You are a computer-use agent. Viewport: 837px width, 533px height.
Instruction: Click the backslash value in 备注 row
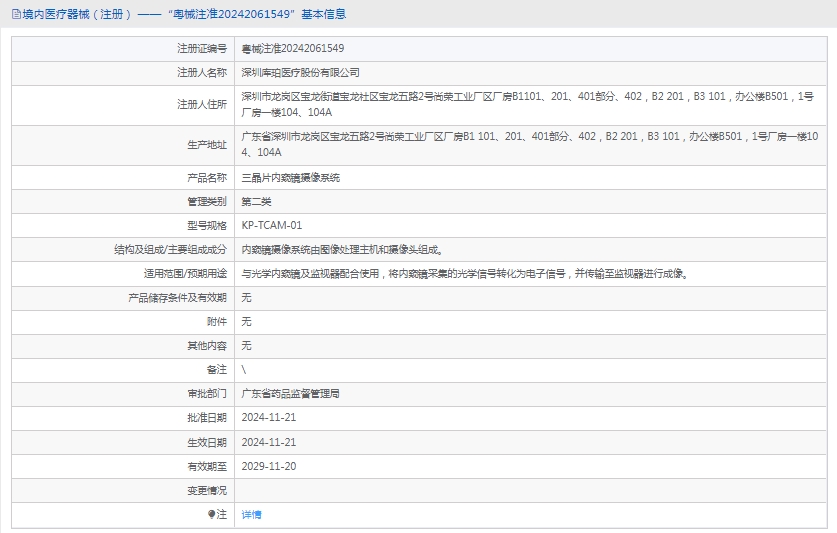click(x=244, y=370)
